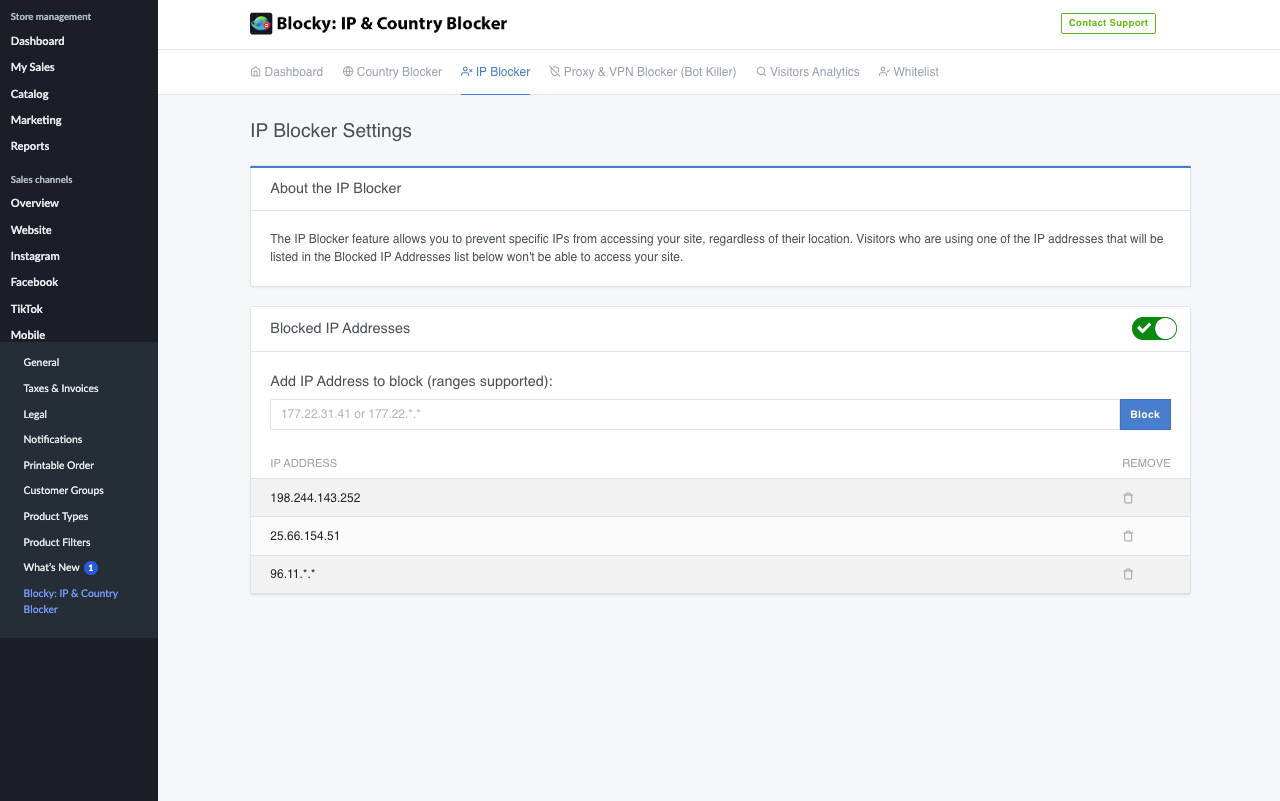Viewport: 1280px width, 801px height.
Task: Open Legal settings page
Action: point(35,414)
